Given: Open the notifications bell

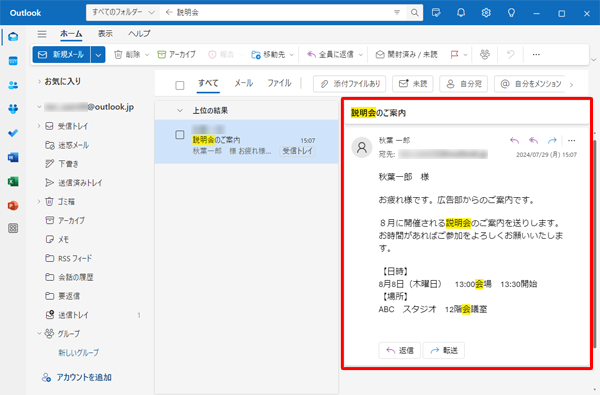Looking at the screenshot, I should [461, 13].
